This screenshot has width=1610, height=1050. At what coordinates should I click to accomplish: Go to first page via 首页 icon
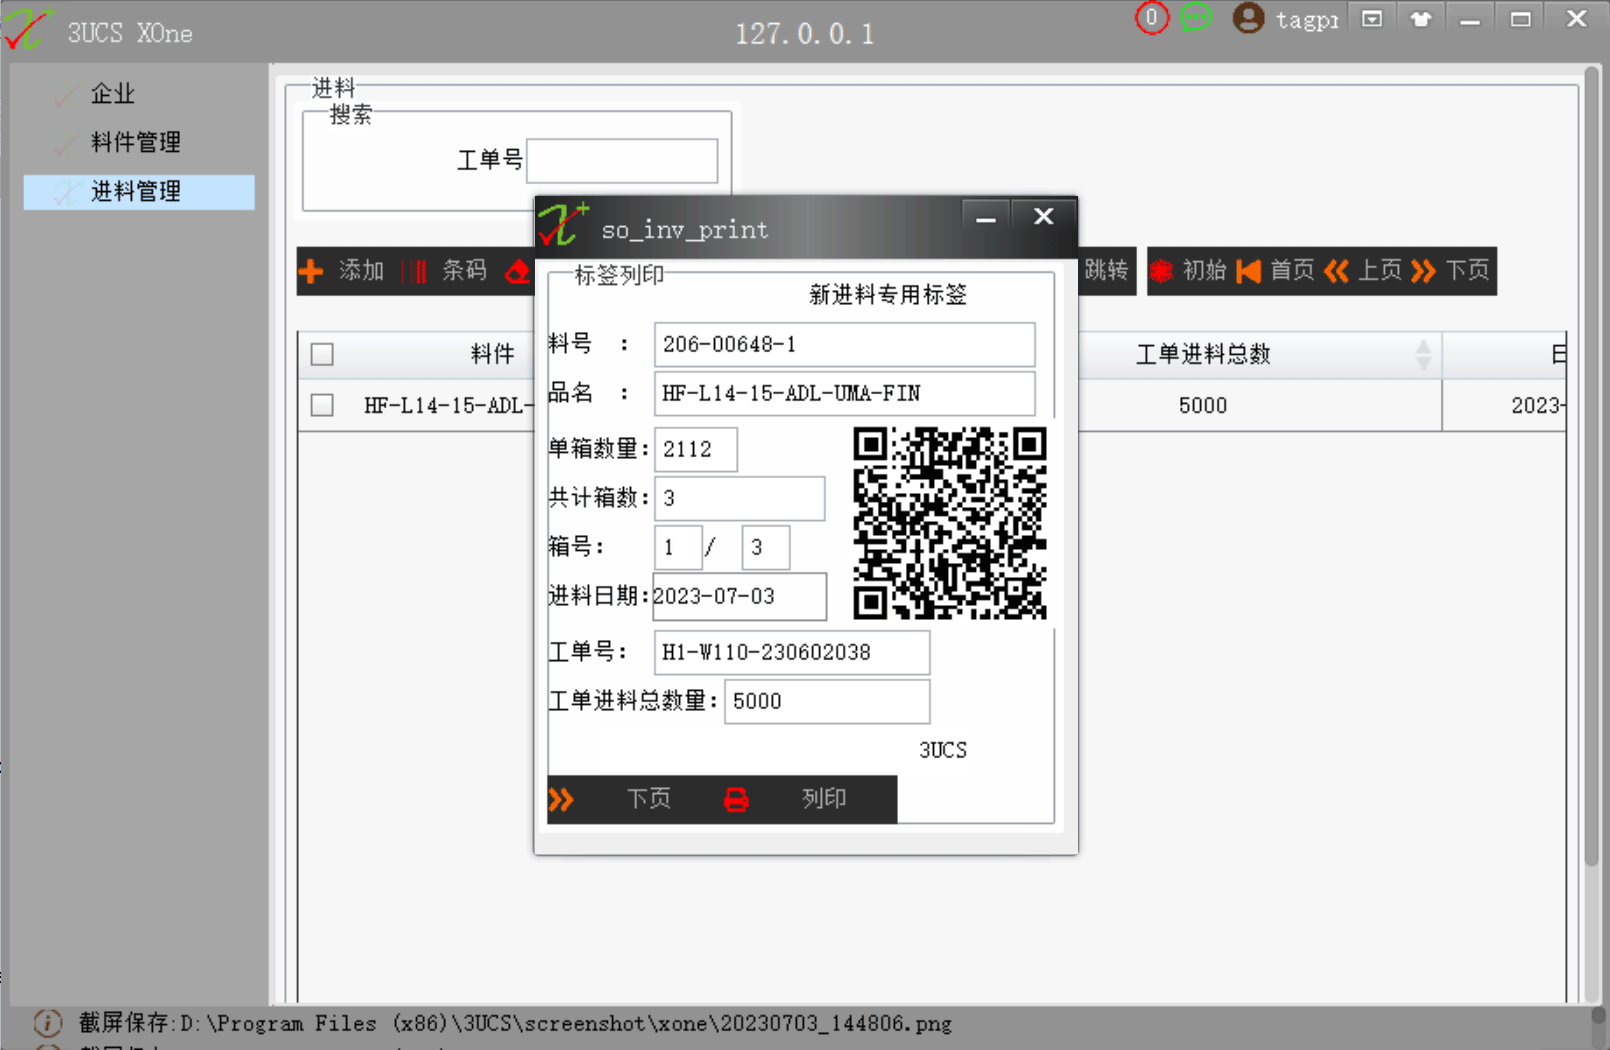pyautogui.click(x=1248, y=270)
